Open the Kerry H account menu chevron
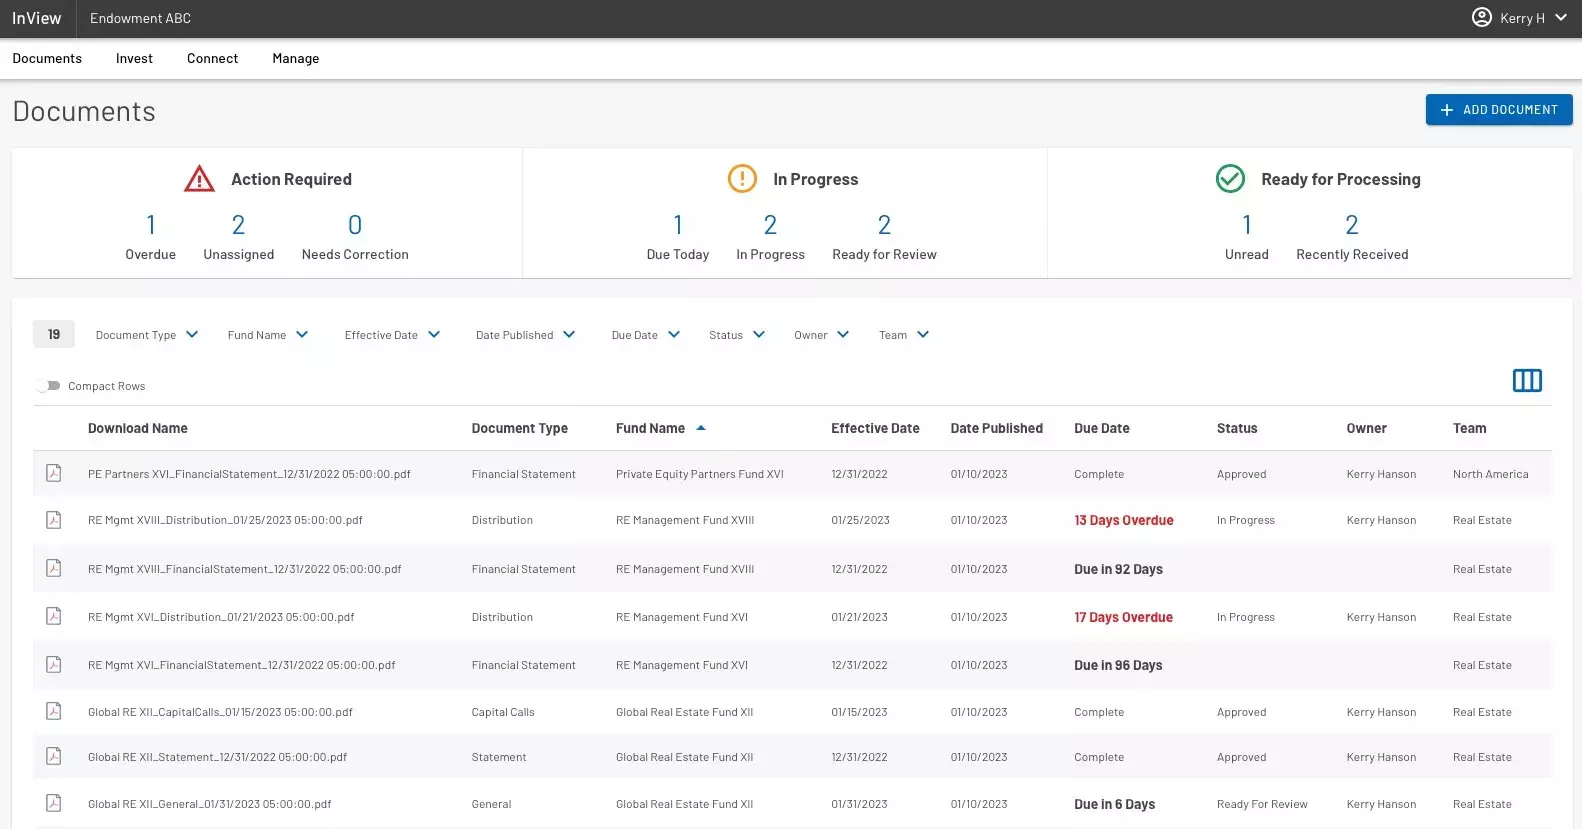The image size is (1582, 829). pos(1560,17)
